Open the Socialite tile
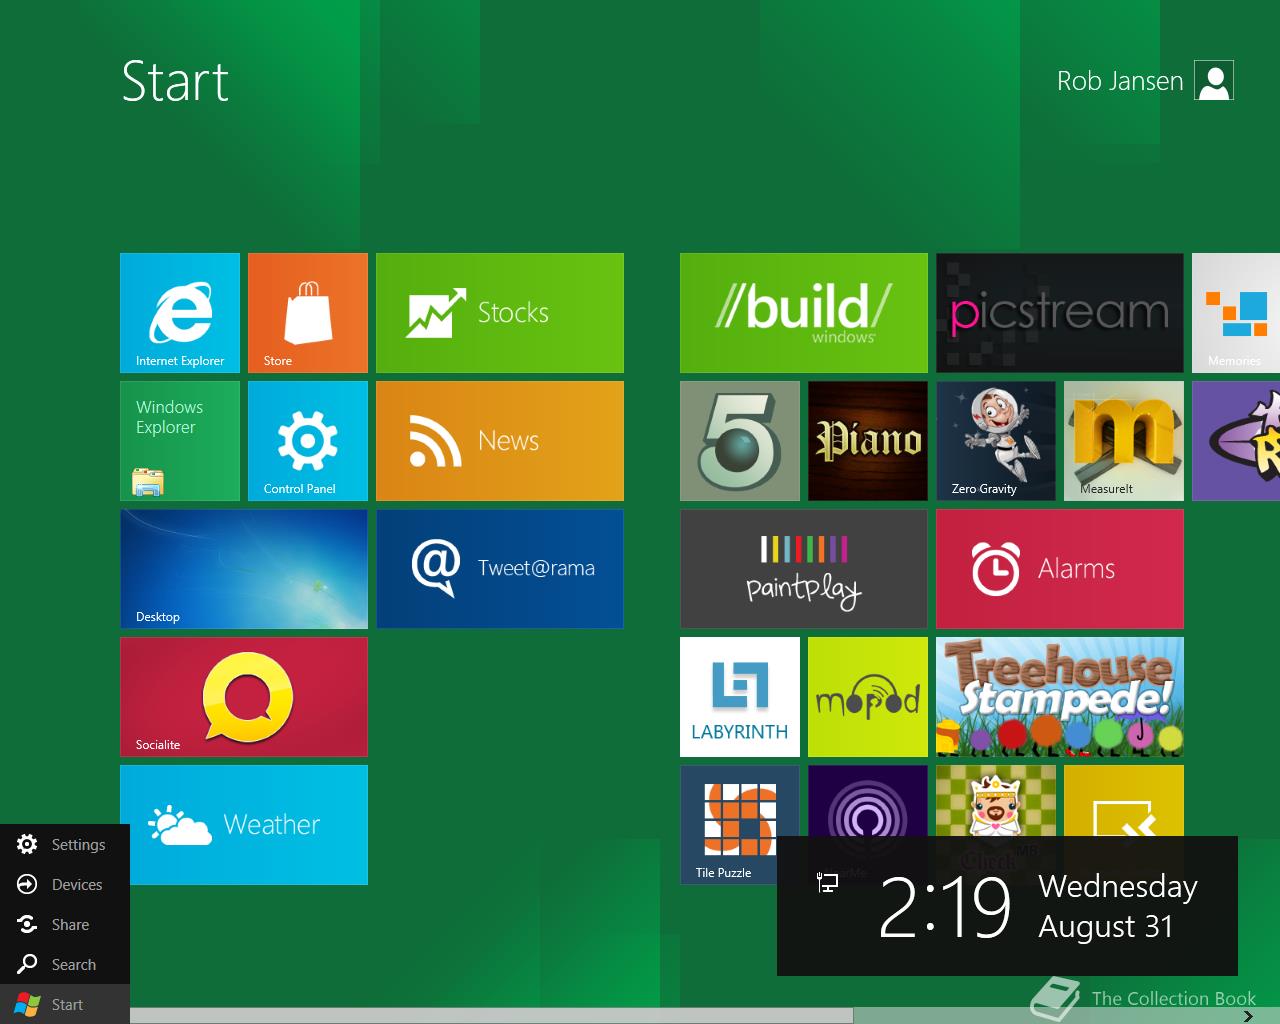The width and height of the screenshot is (1280, 1024). click(x=244, y=697)
